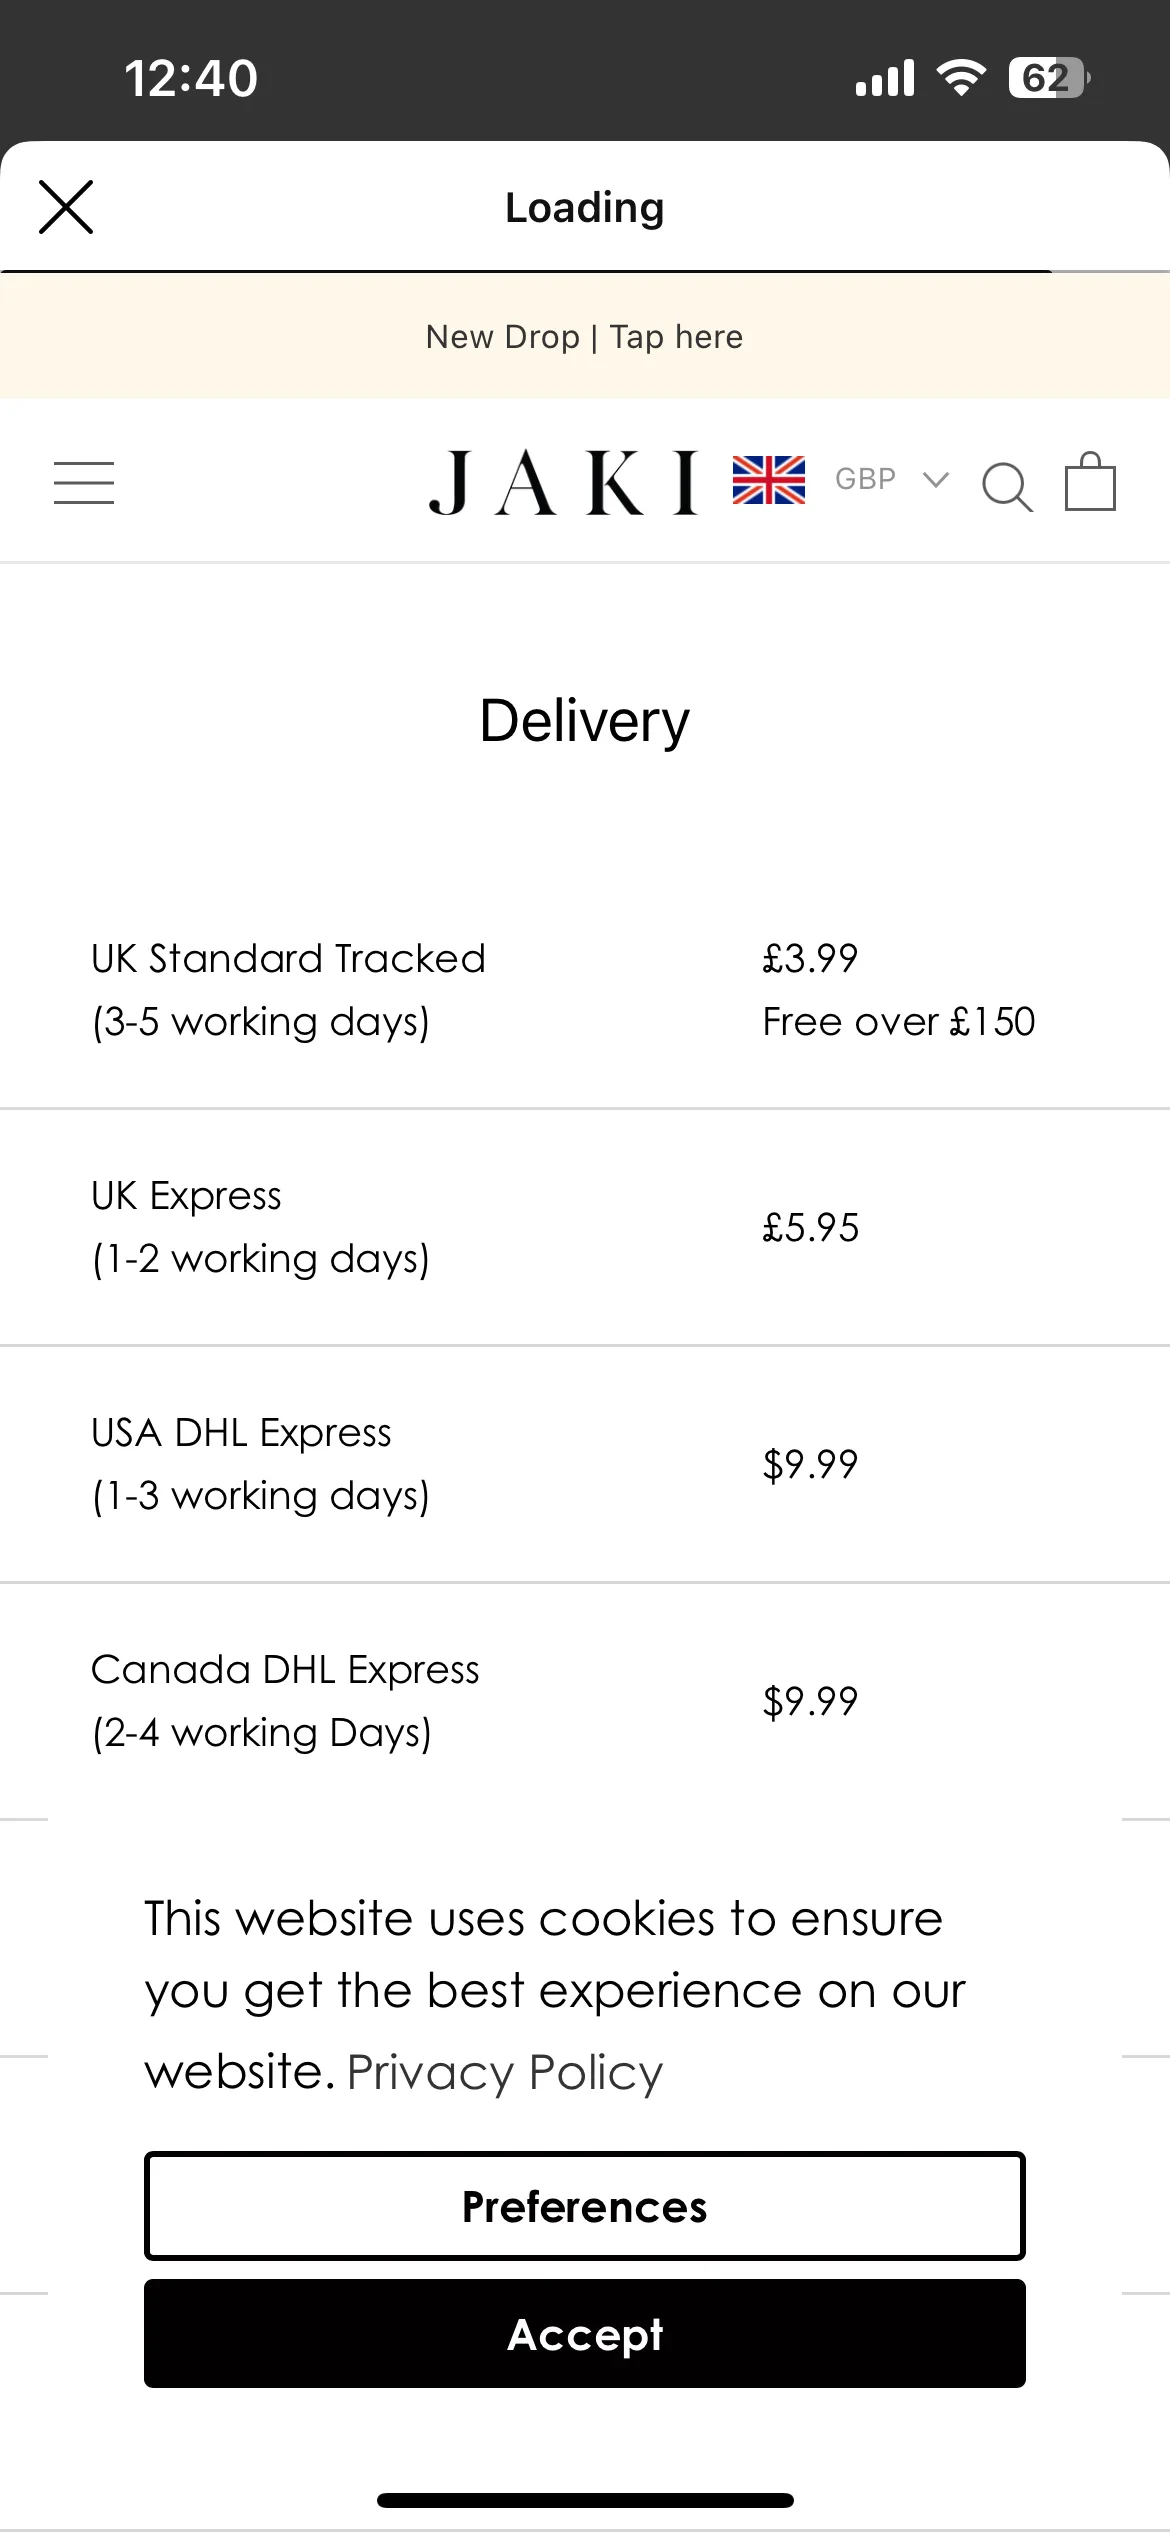The image size is (1170, 2532).
Task: Tap the battery indicator in status bar
Action: pos(1048,78)
